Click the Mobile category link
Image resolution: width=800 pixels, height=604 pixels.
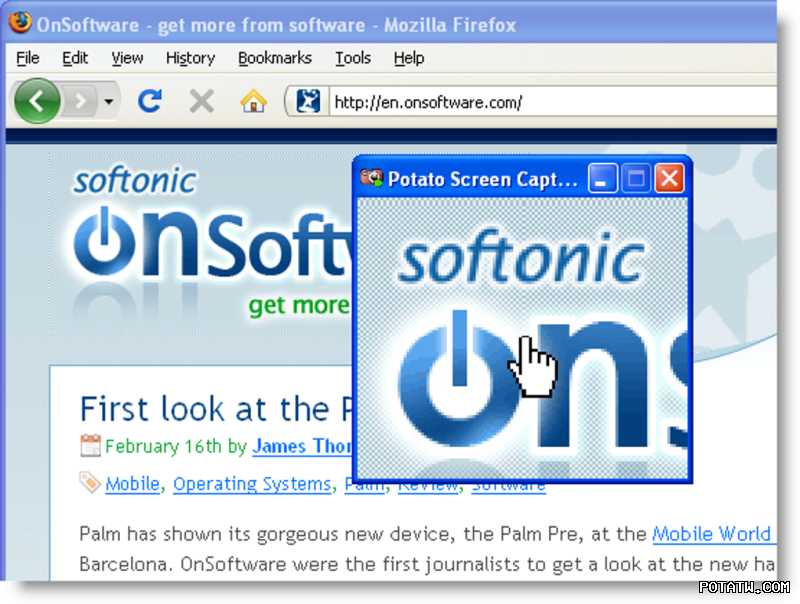132,484
